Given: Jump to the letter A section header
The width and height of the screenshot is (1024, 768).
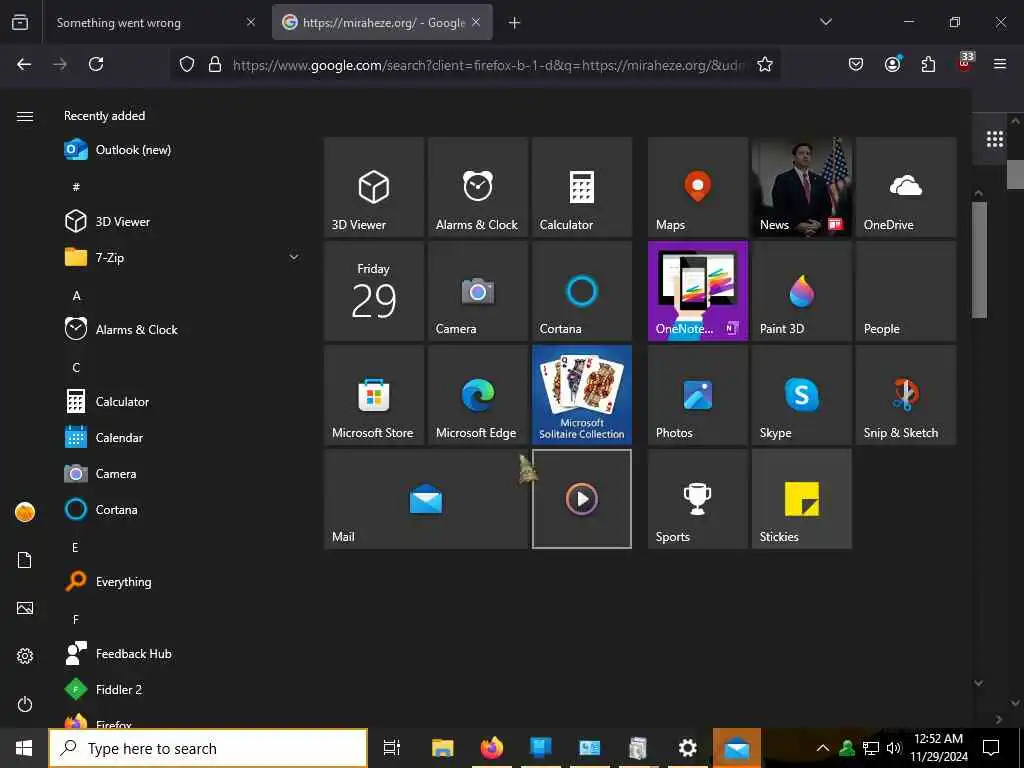Looking at the screenshot, I should click(x=76, y=296).
